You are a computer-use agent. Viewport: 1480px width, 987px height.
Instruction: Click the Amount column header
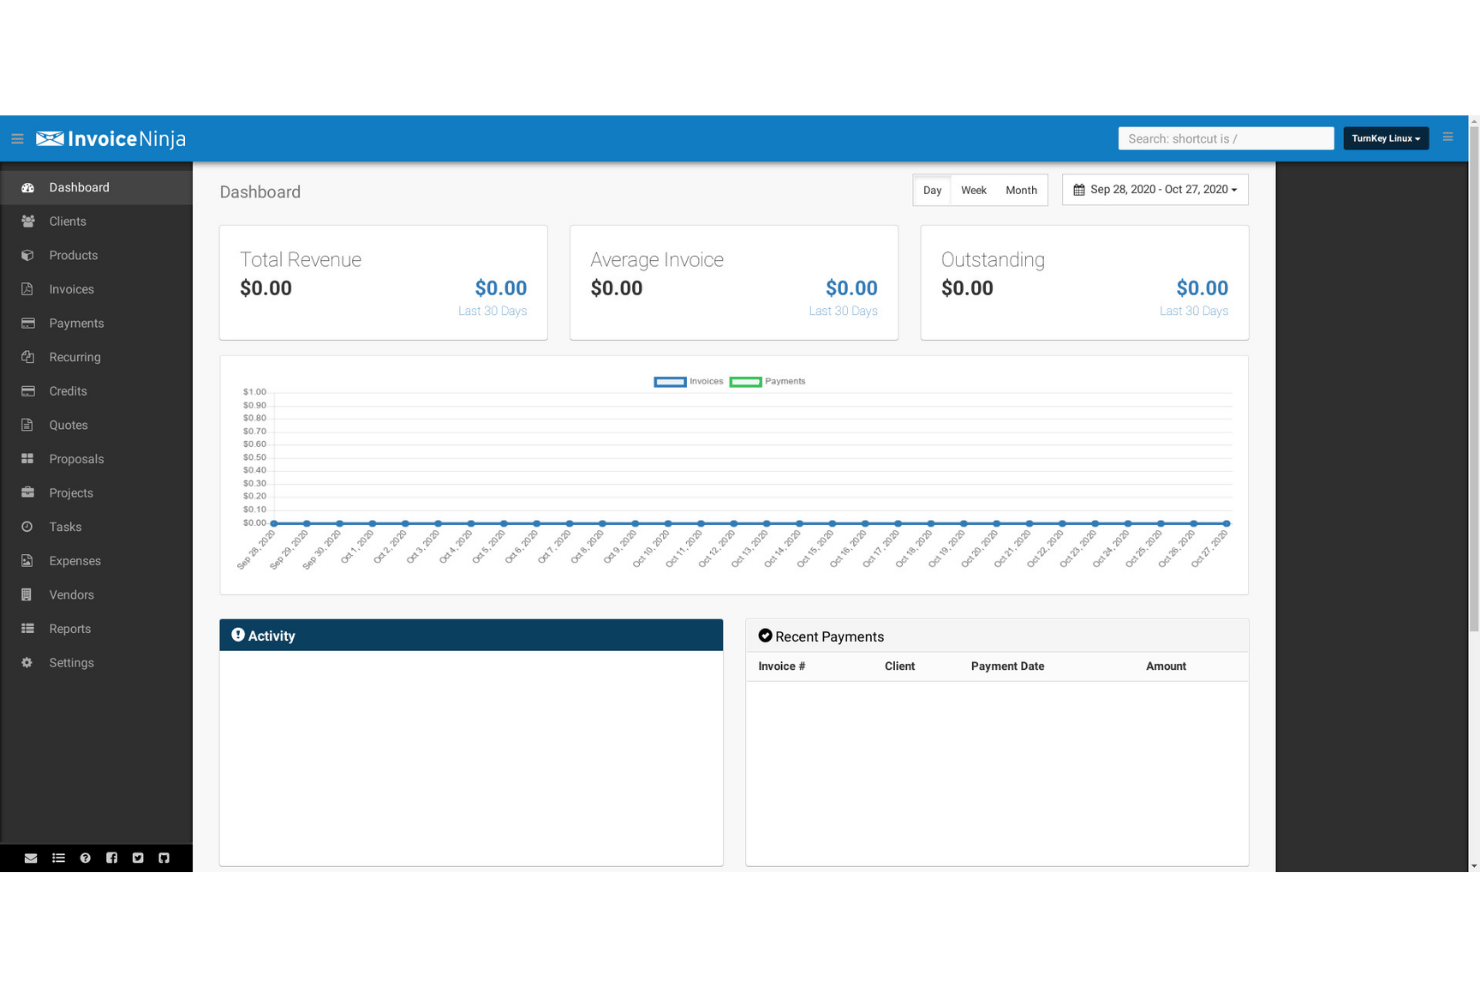point(1166,666)
